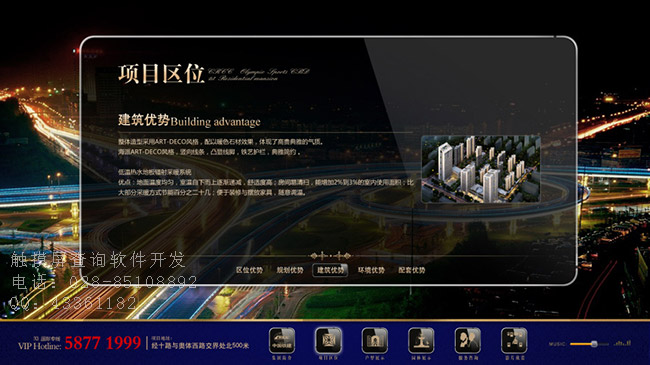This screenshot has height=365, width=650.
Task: Click the music equalizer bars icon
Action: (x=623, y=343)
